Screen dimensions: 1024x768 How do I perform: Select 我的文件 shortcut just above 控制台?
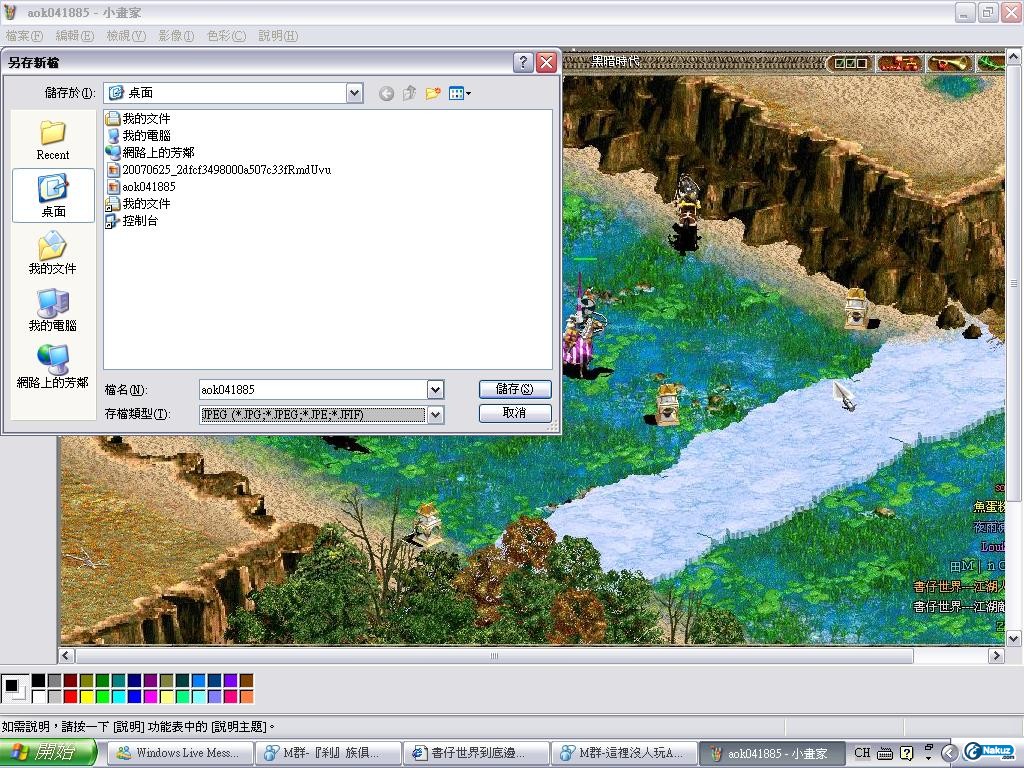(x=138, y=204)
